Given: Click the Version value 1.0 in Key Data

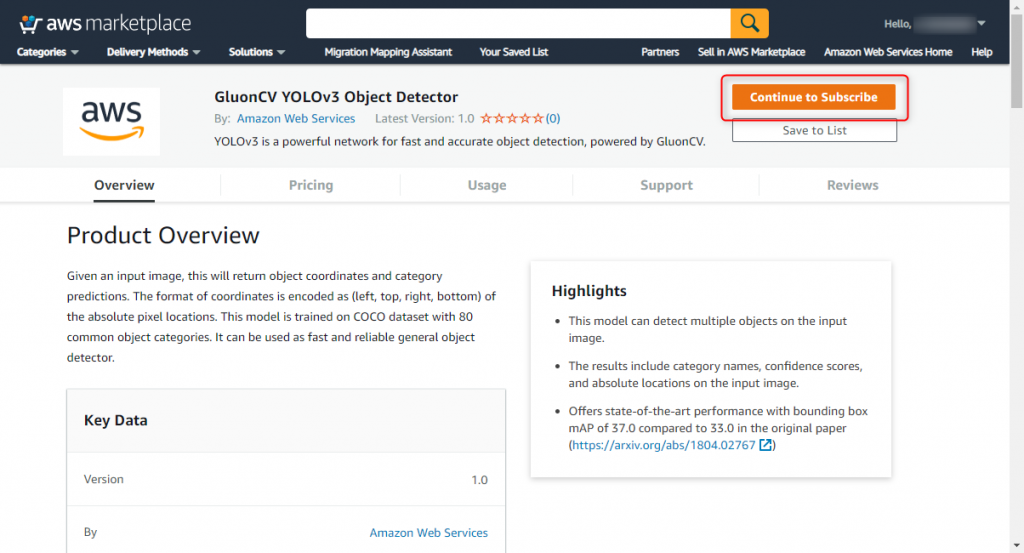Looking at the screenshot, I should 479,480.
